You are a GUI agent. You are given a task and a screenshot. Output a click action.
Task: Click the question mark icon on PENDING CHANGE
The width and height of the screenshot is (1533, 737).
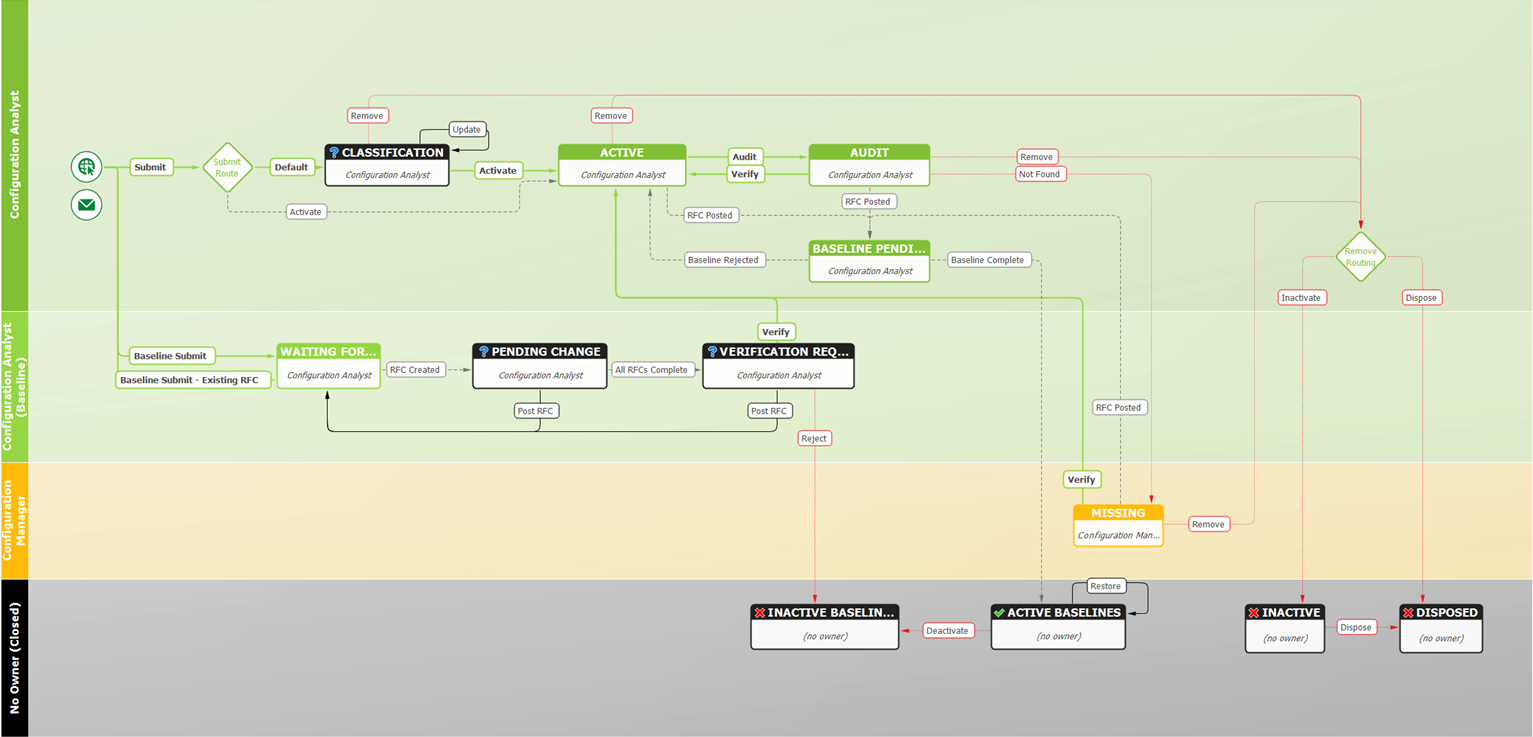pyautogui.click(x=483, y=352)
